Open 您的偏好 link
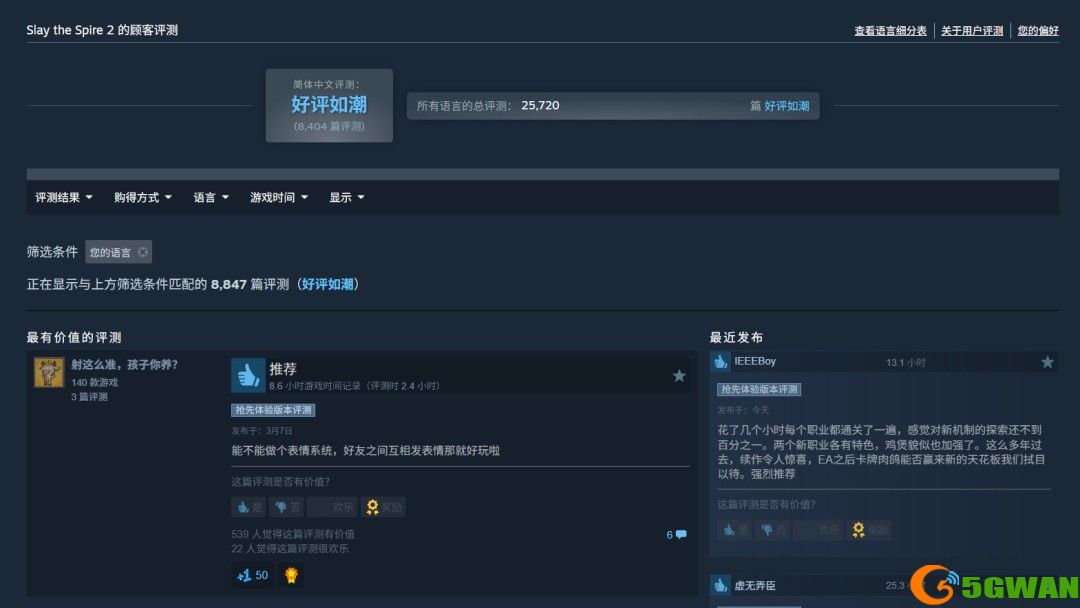This screenshot has width=1080, height=608. pyautogui.click(x=1038, y=30)
